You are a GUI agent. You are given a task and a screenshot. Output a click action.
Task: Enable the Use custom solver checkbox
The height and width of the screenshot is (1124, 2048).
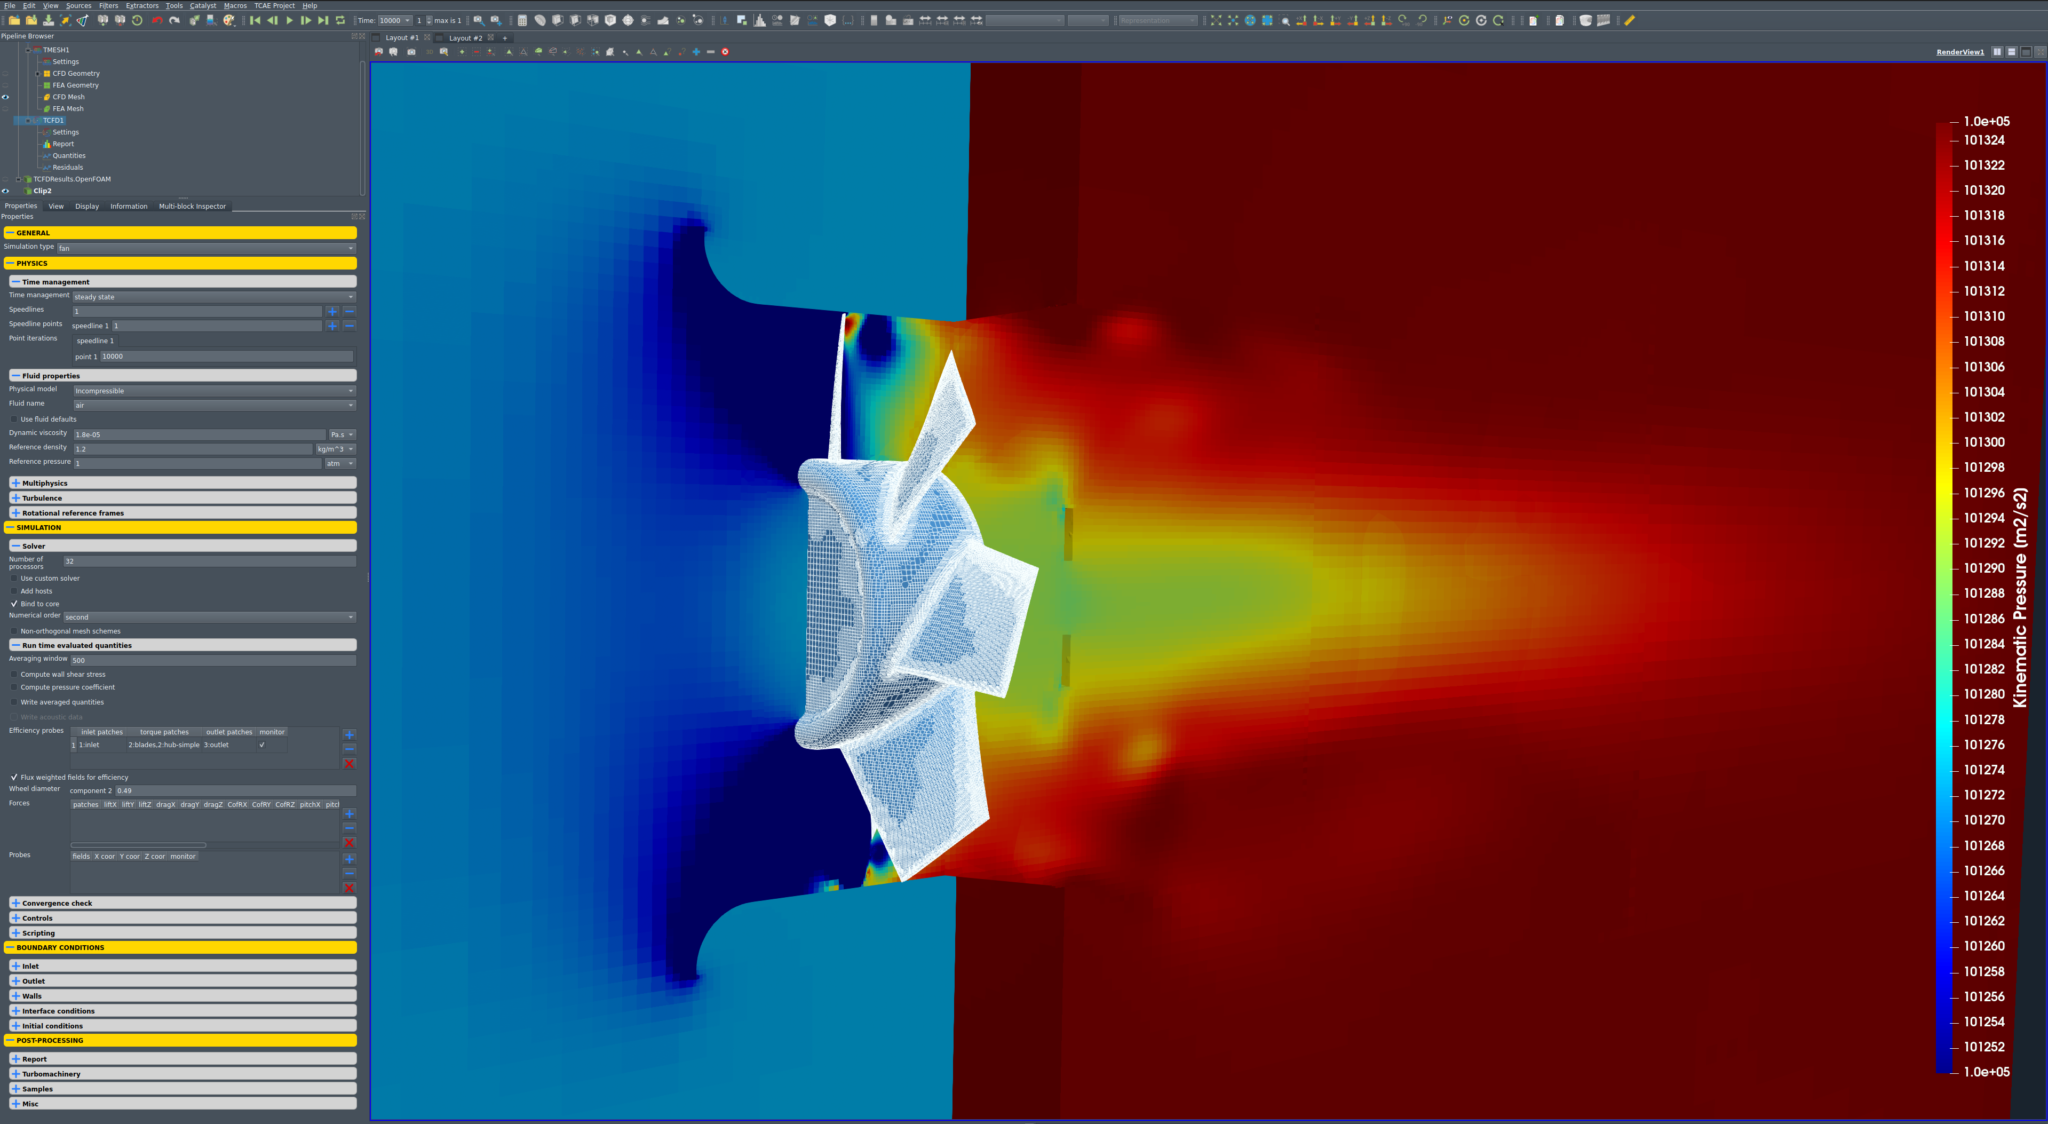point(13,578)
